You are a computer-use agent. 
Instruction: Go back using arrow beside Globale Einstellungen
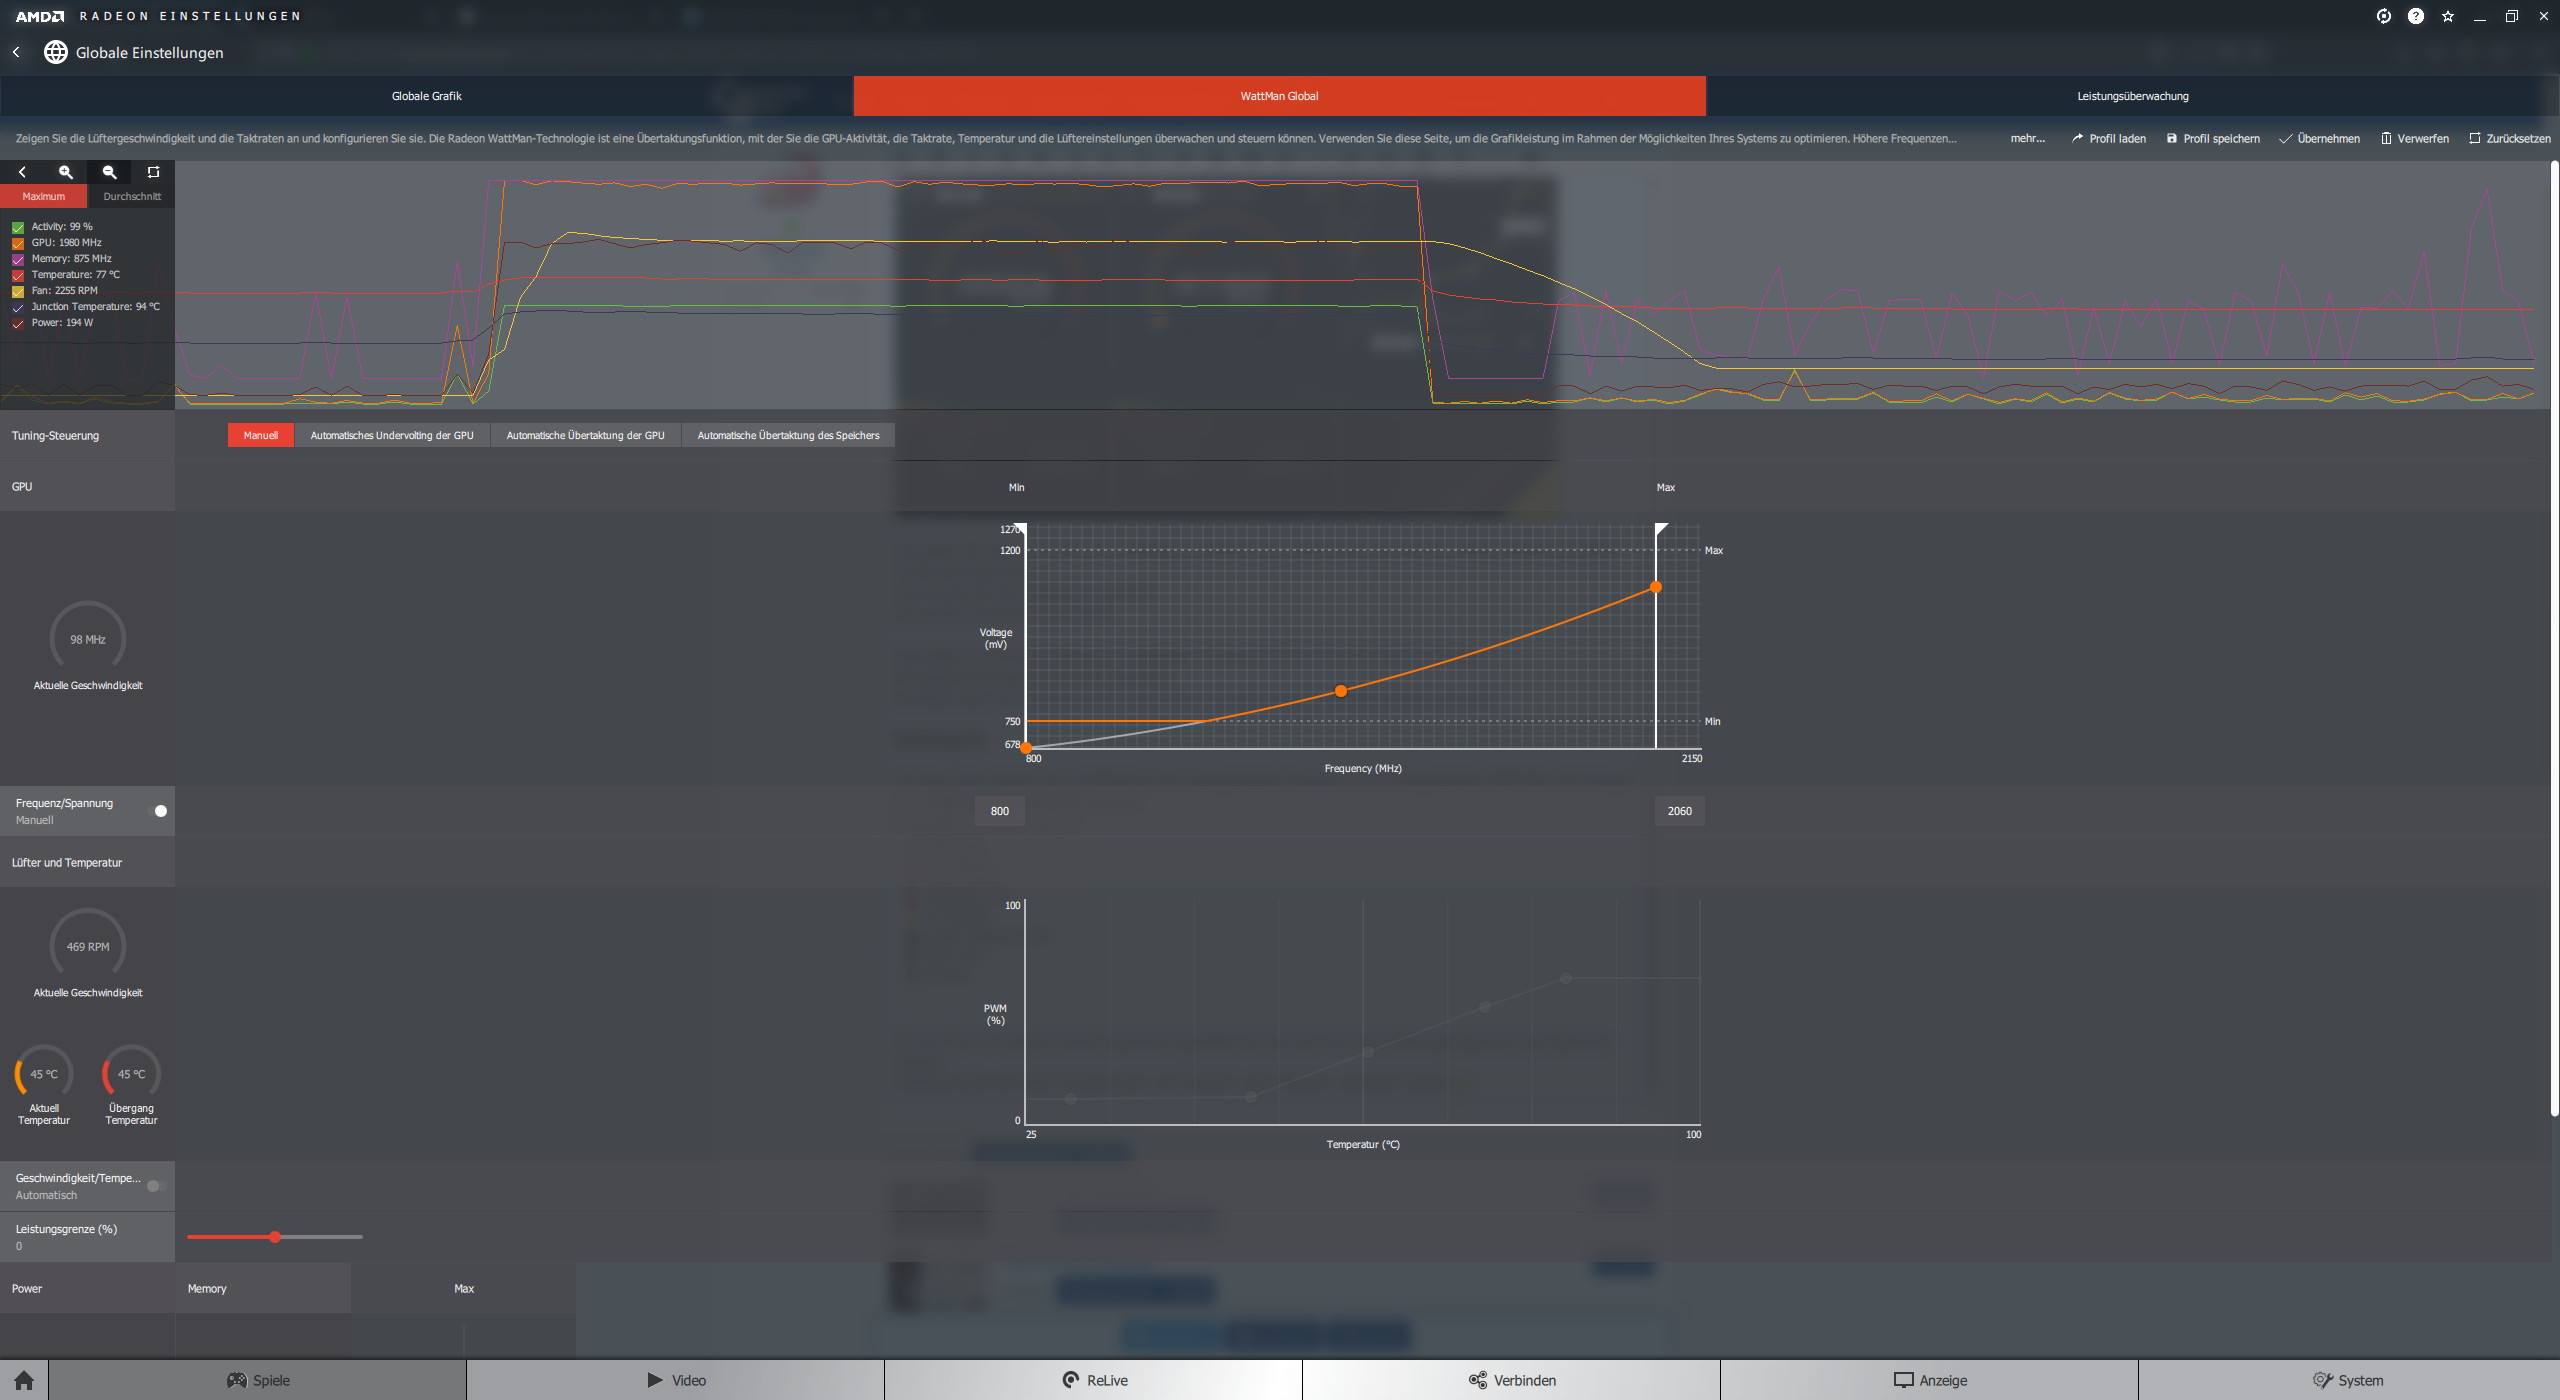(x=17, y=52)
